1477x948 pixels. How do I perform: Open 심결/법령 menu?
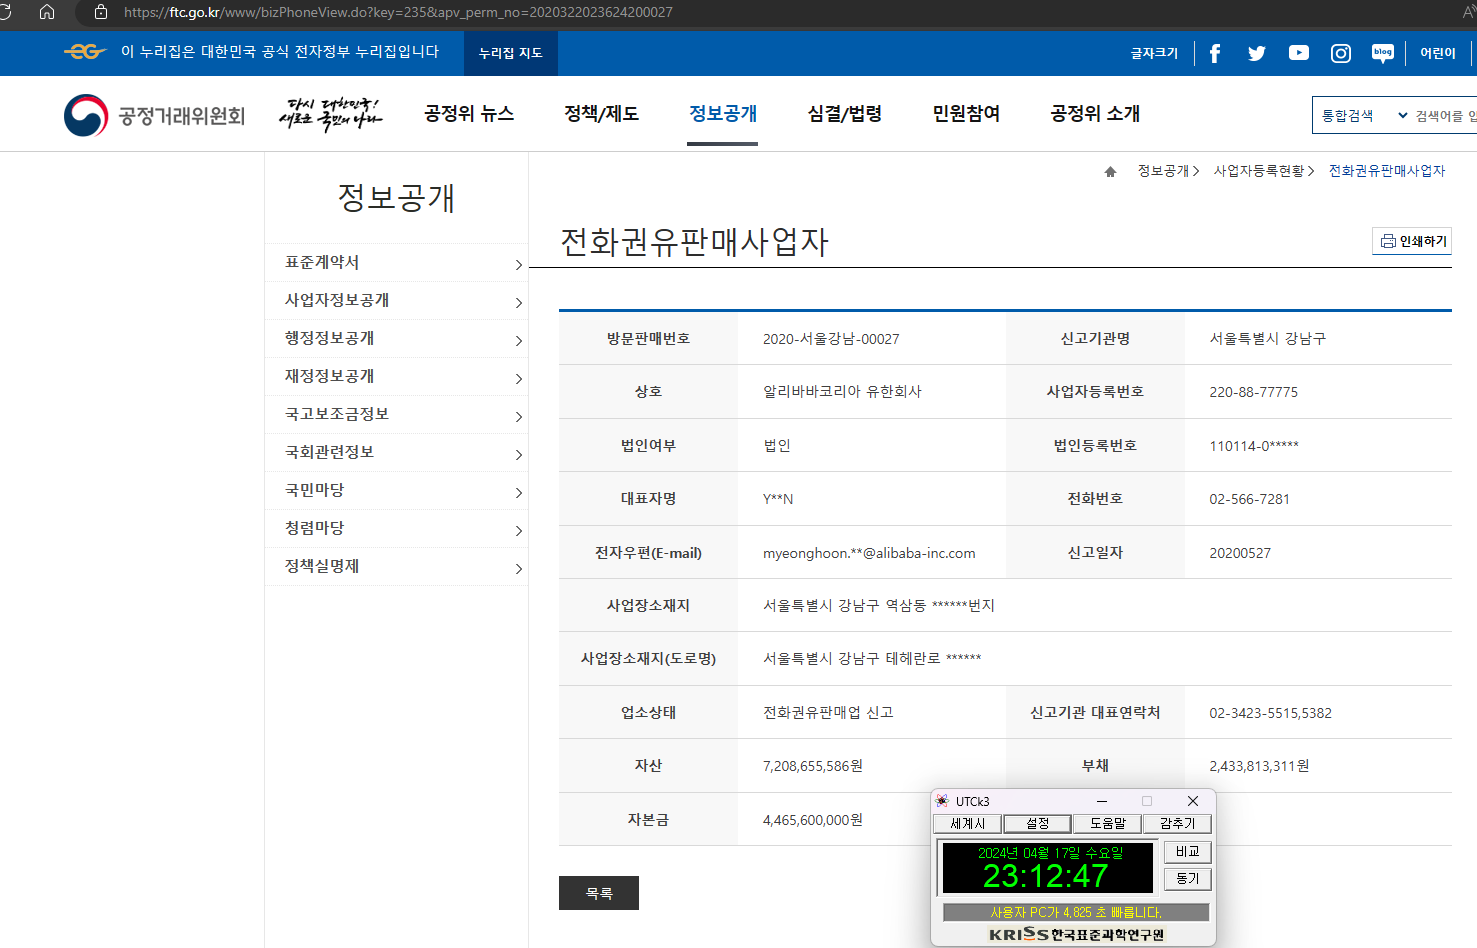845,114
